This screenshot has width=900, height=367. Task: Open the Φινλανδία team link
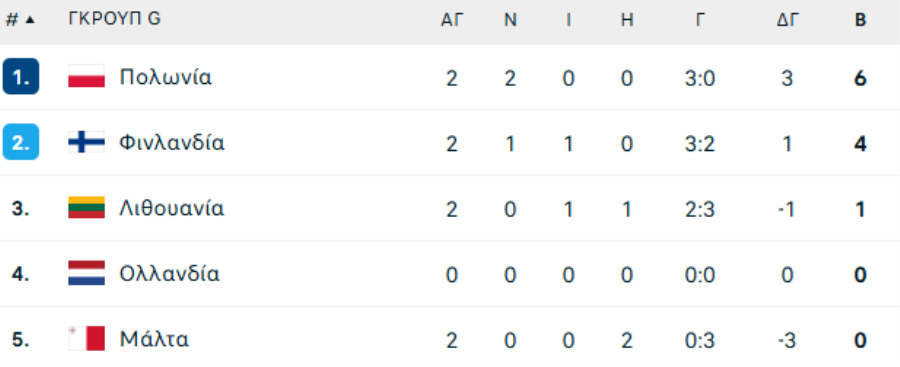point(172,142)
